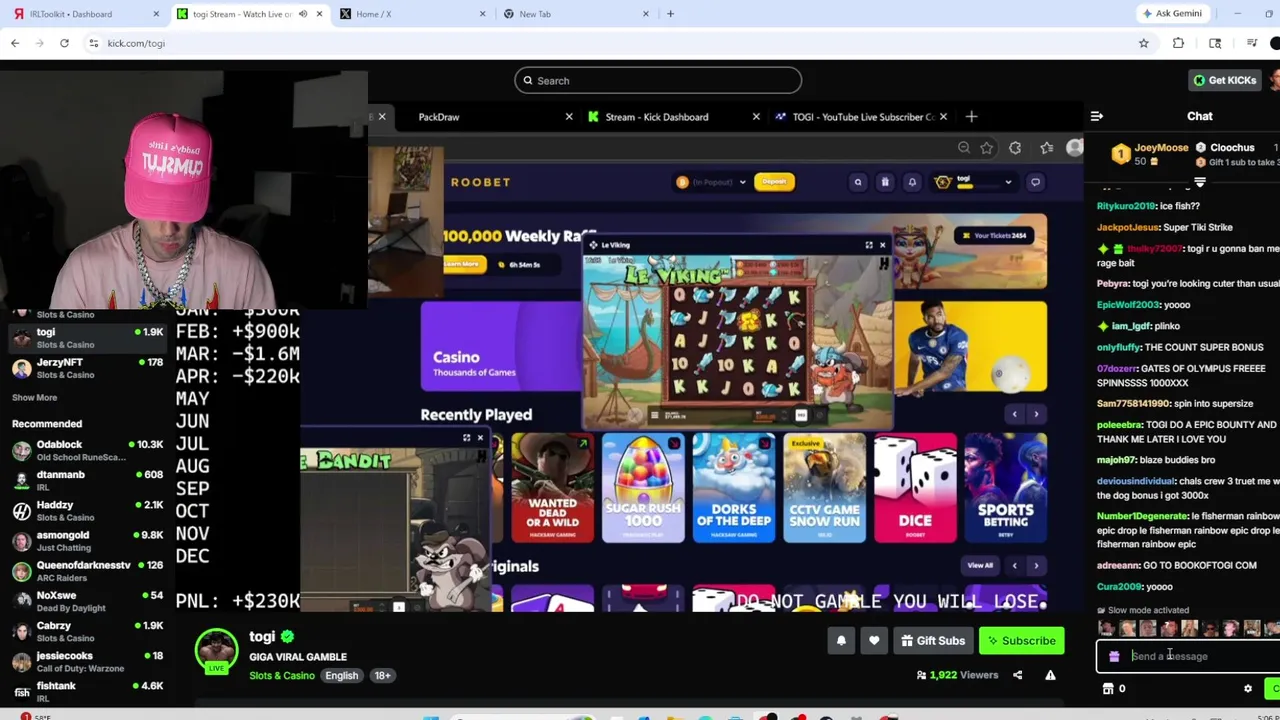Screen dimensions: 1280x720
Task: Collapse the chat panel
Action: point(1097,117)
